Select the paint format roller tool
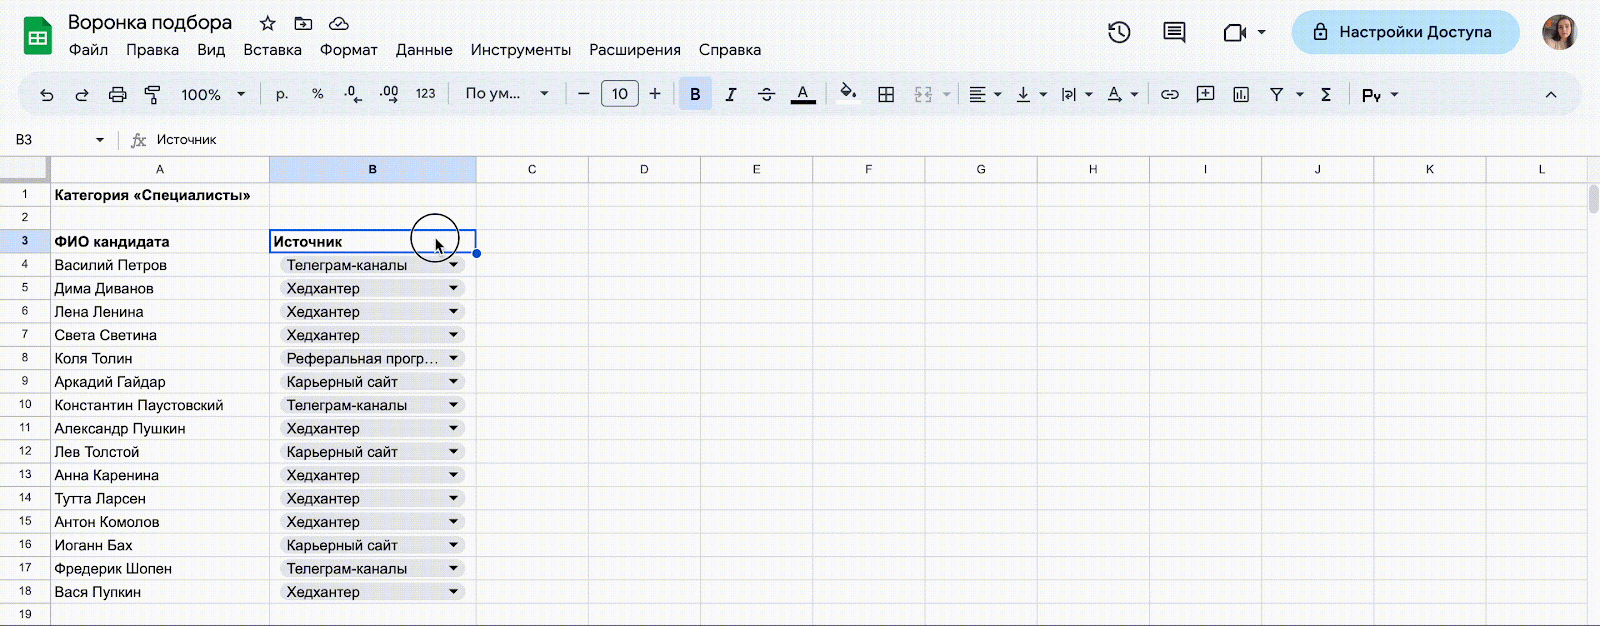 (153, 94)
